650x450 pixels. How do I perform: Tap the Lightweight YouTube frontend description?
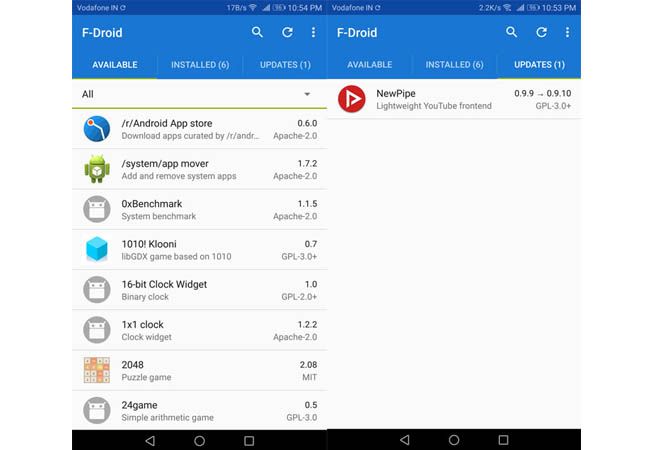(434, 106)
